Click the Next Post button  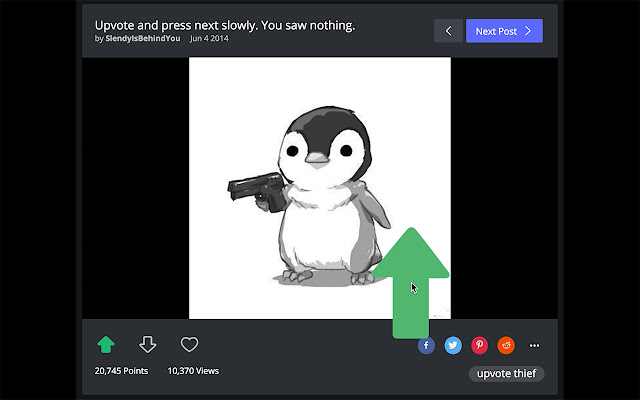[x=503, y=31]
